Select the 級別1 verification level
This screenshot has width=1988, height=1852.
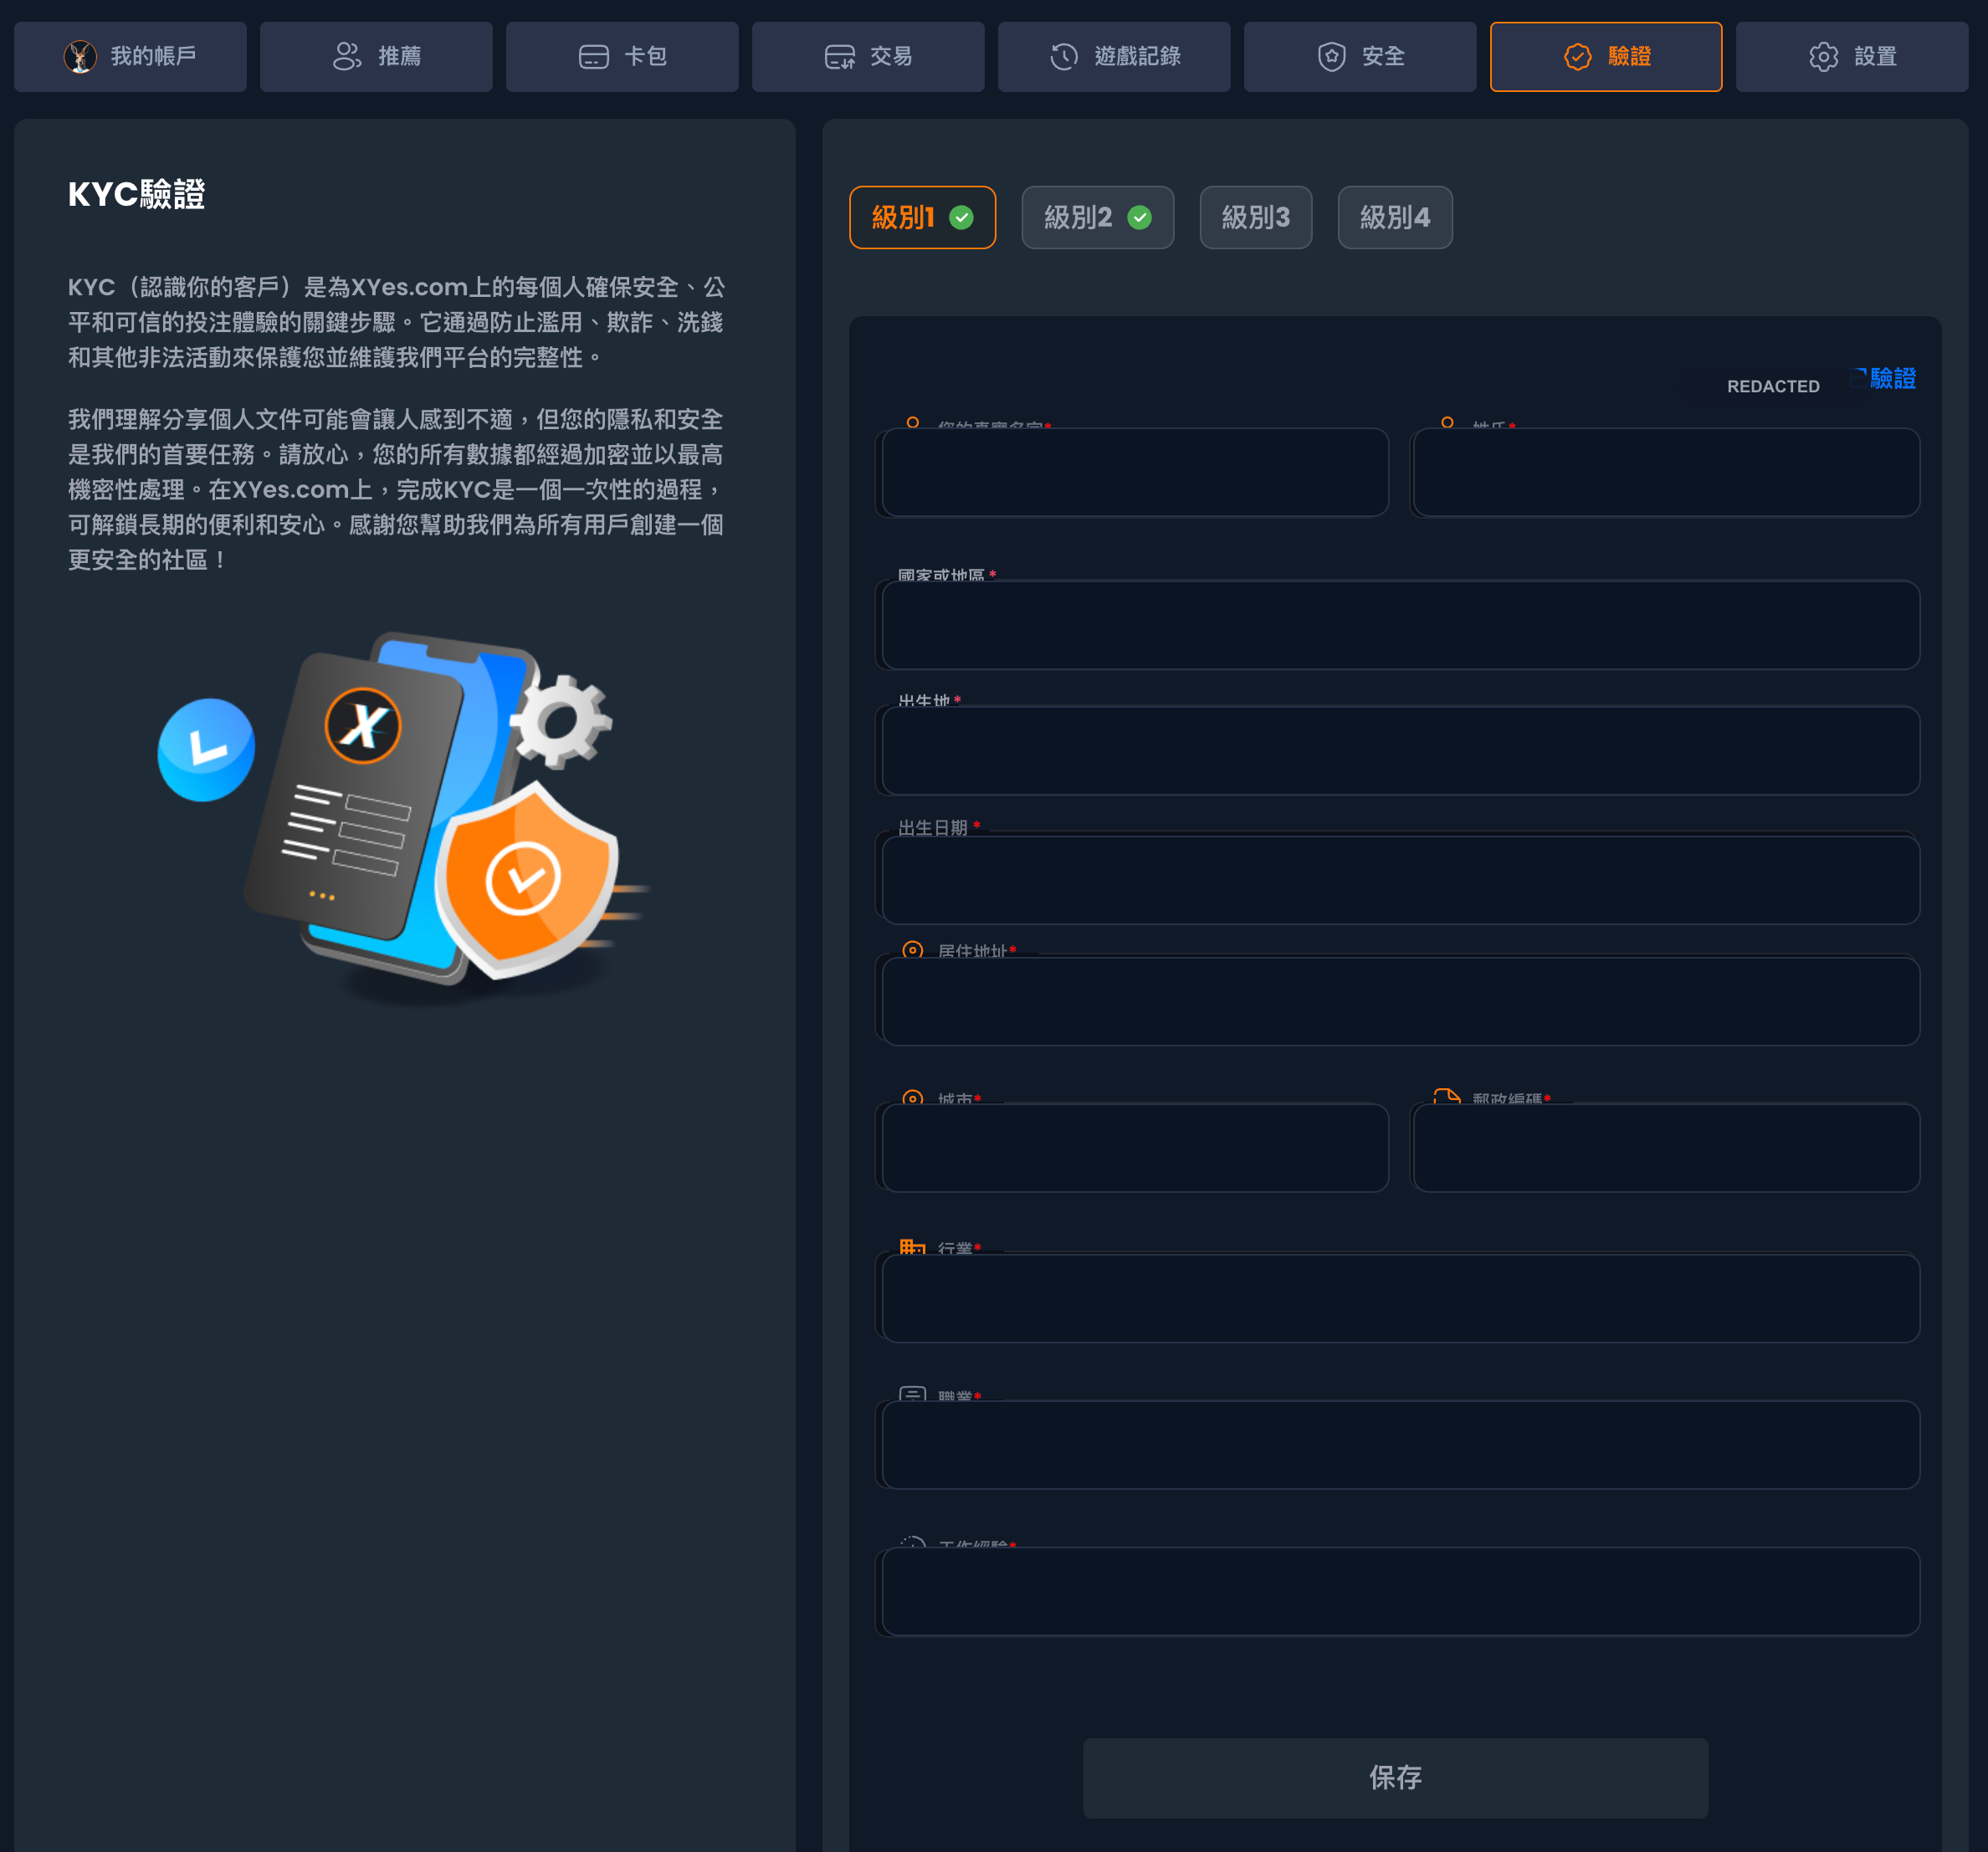pos(922,217)
